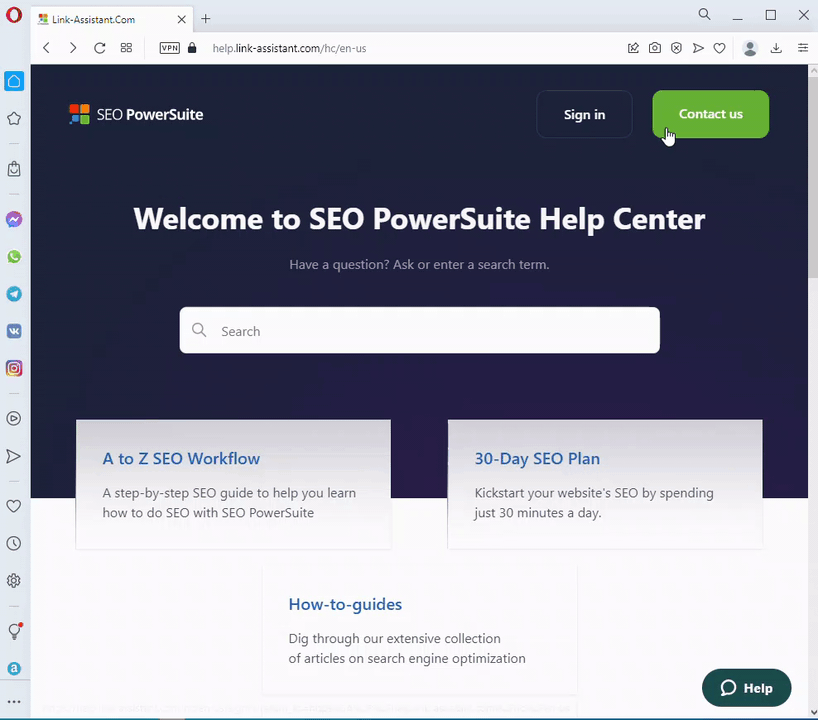This screenshot has height=720, width=818.
Task: Open Settings gear in the sidebar
Action: point(14,581)
